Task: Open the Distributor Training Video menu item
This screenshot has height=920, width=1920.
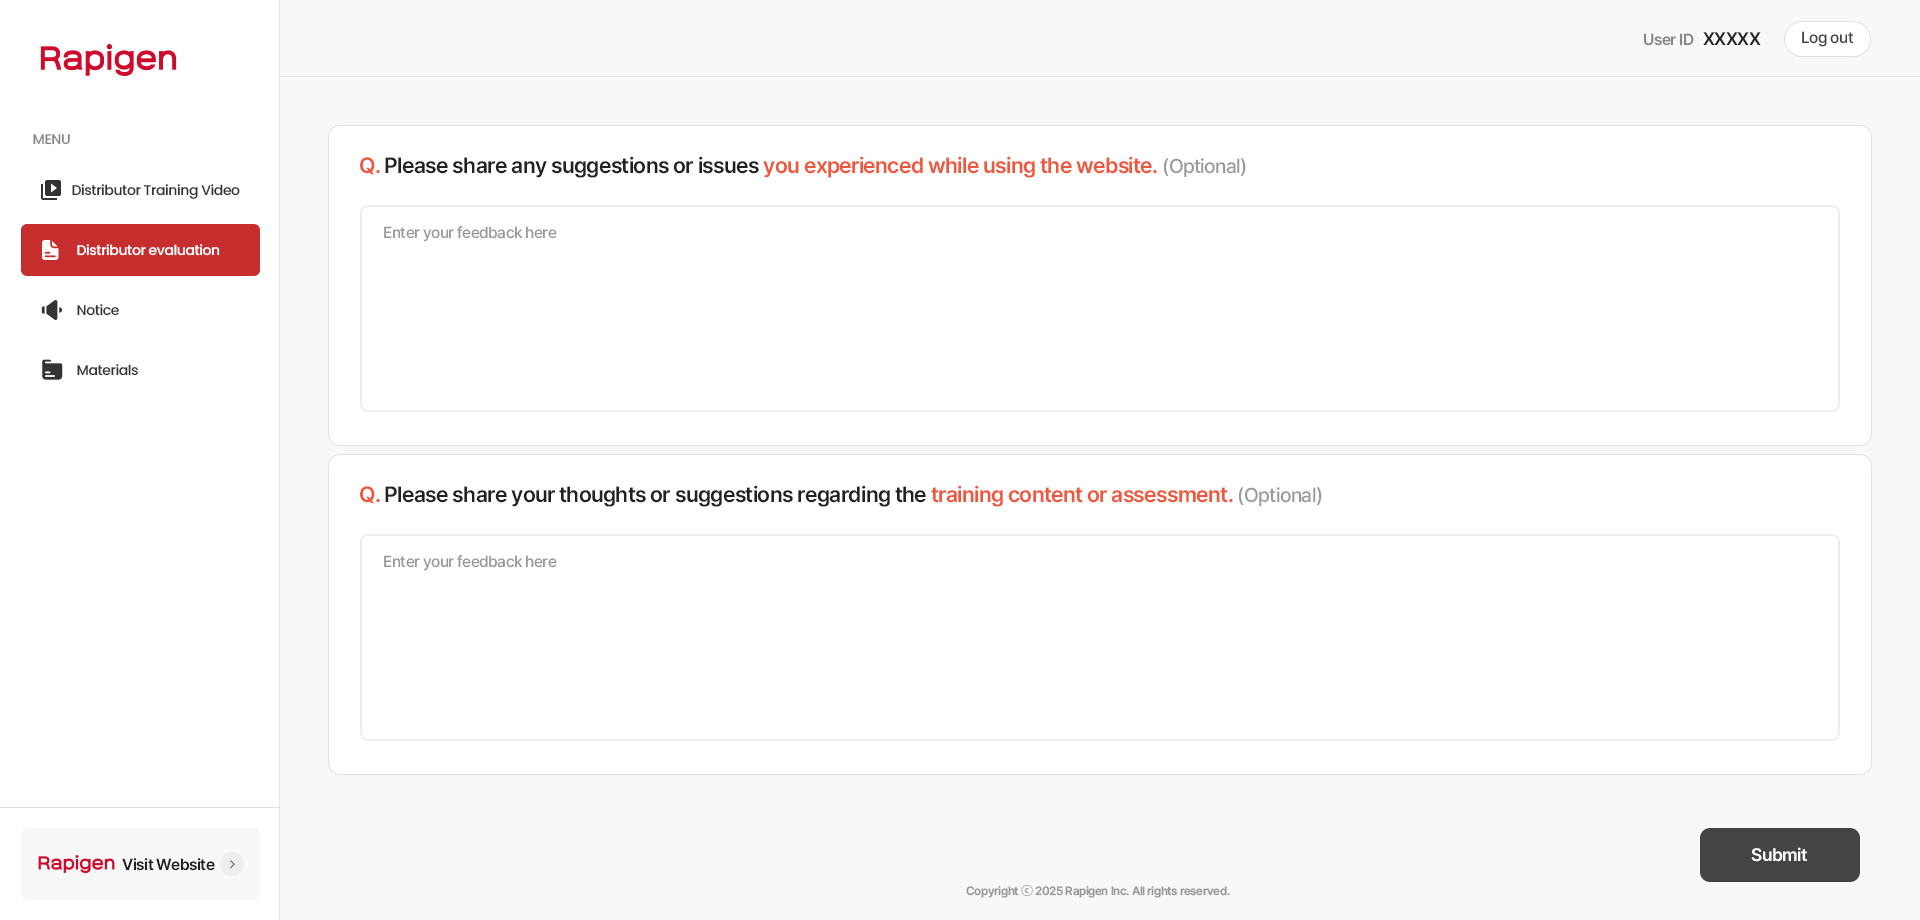Action: pyautogui.click(x=140, y=190)
